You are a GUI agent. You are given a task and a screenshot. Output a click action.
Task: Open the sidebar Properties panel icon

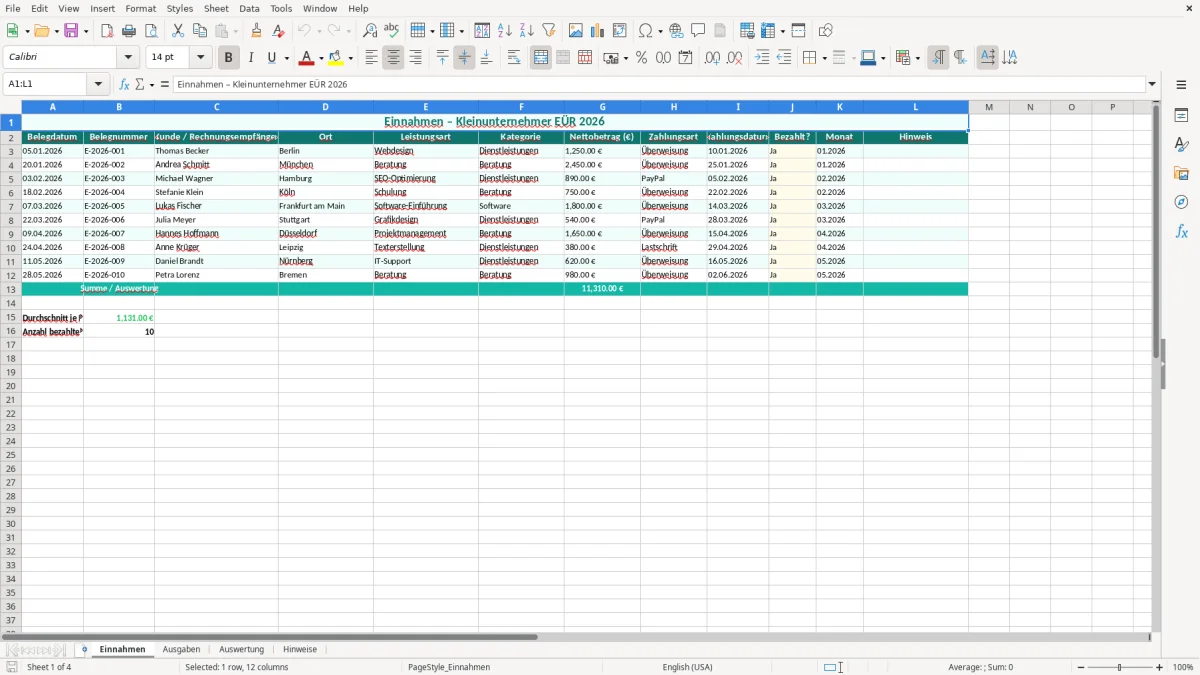[x=1181, y=116]
